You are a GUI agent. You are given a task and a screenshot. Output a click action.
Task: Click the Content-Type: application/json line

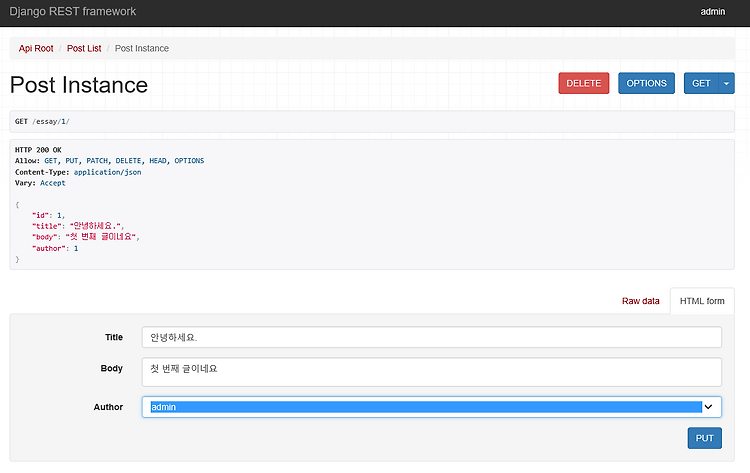click(x=78, y=172)
